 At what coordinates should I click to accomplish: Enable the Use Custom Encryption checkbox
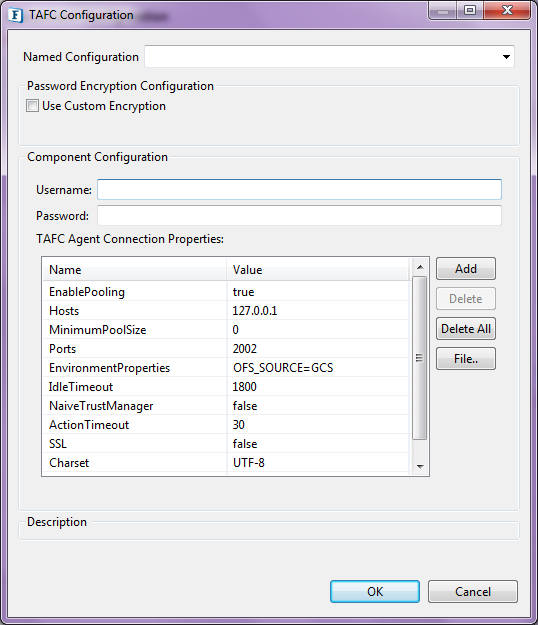point(32,106)
